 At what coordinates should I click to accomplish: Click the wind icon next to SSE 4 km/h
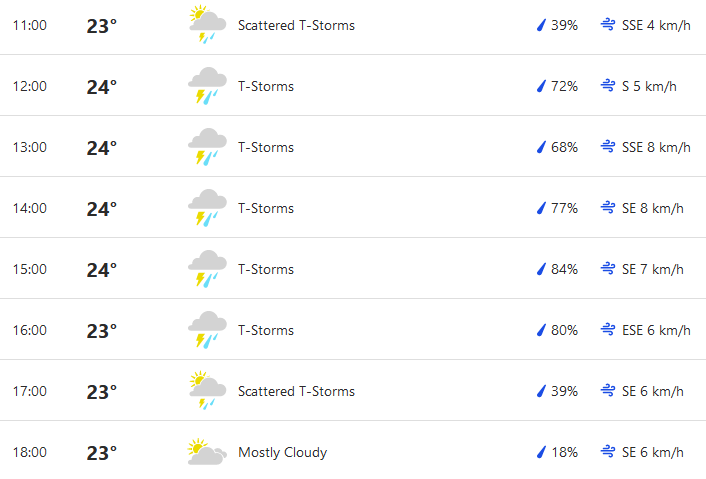[608, 25]
